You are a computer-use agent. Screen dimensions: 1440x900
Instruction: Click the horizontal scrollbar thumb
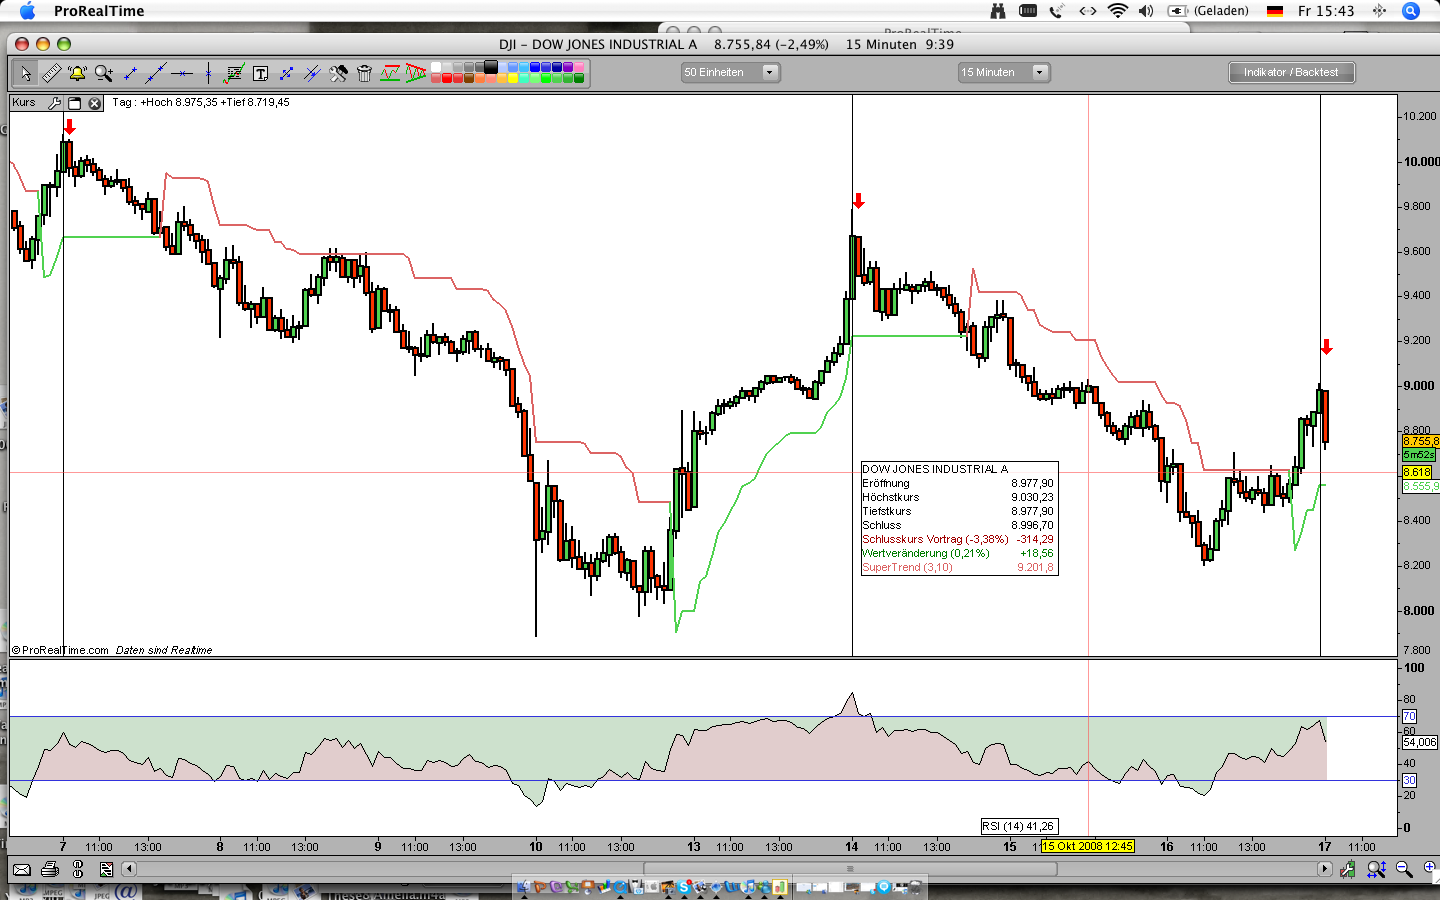(x=850, y=869)
